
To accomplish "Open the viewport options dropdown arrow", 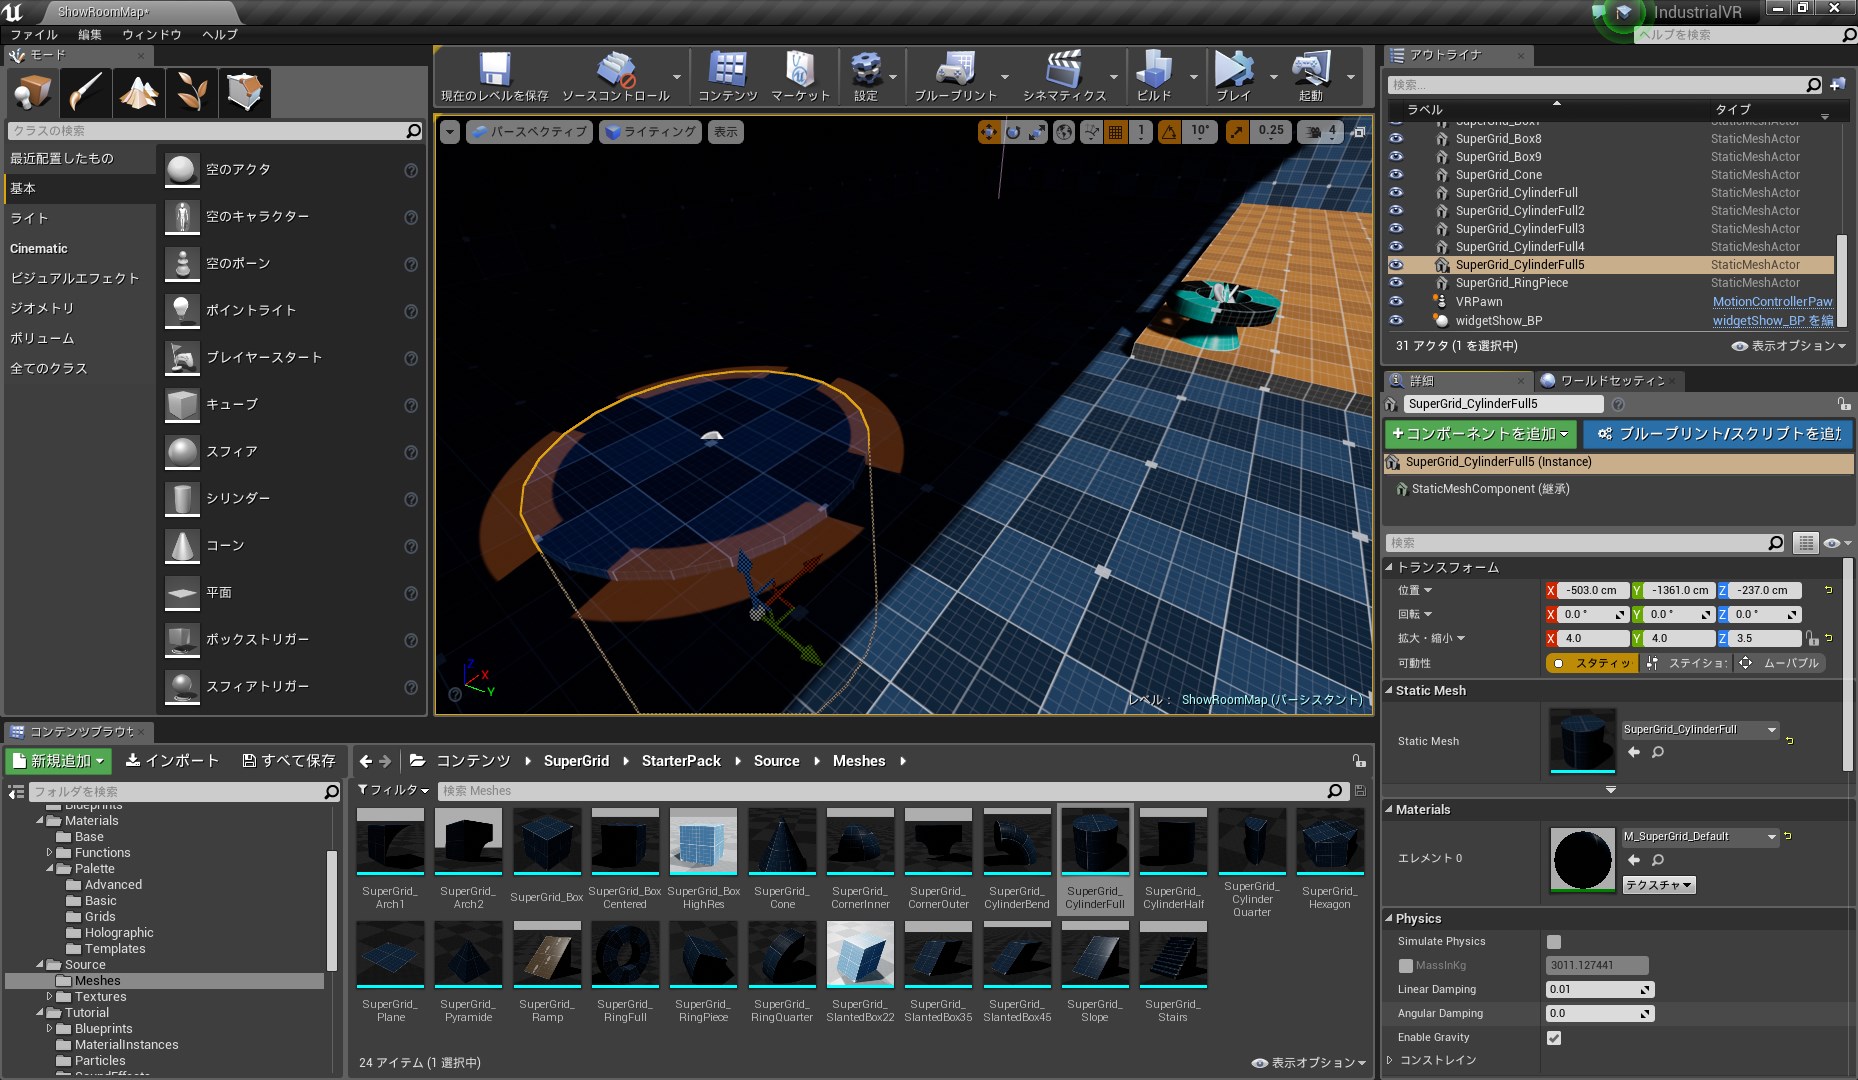I will click(450, 132).
